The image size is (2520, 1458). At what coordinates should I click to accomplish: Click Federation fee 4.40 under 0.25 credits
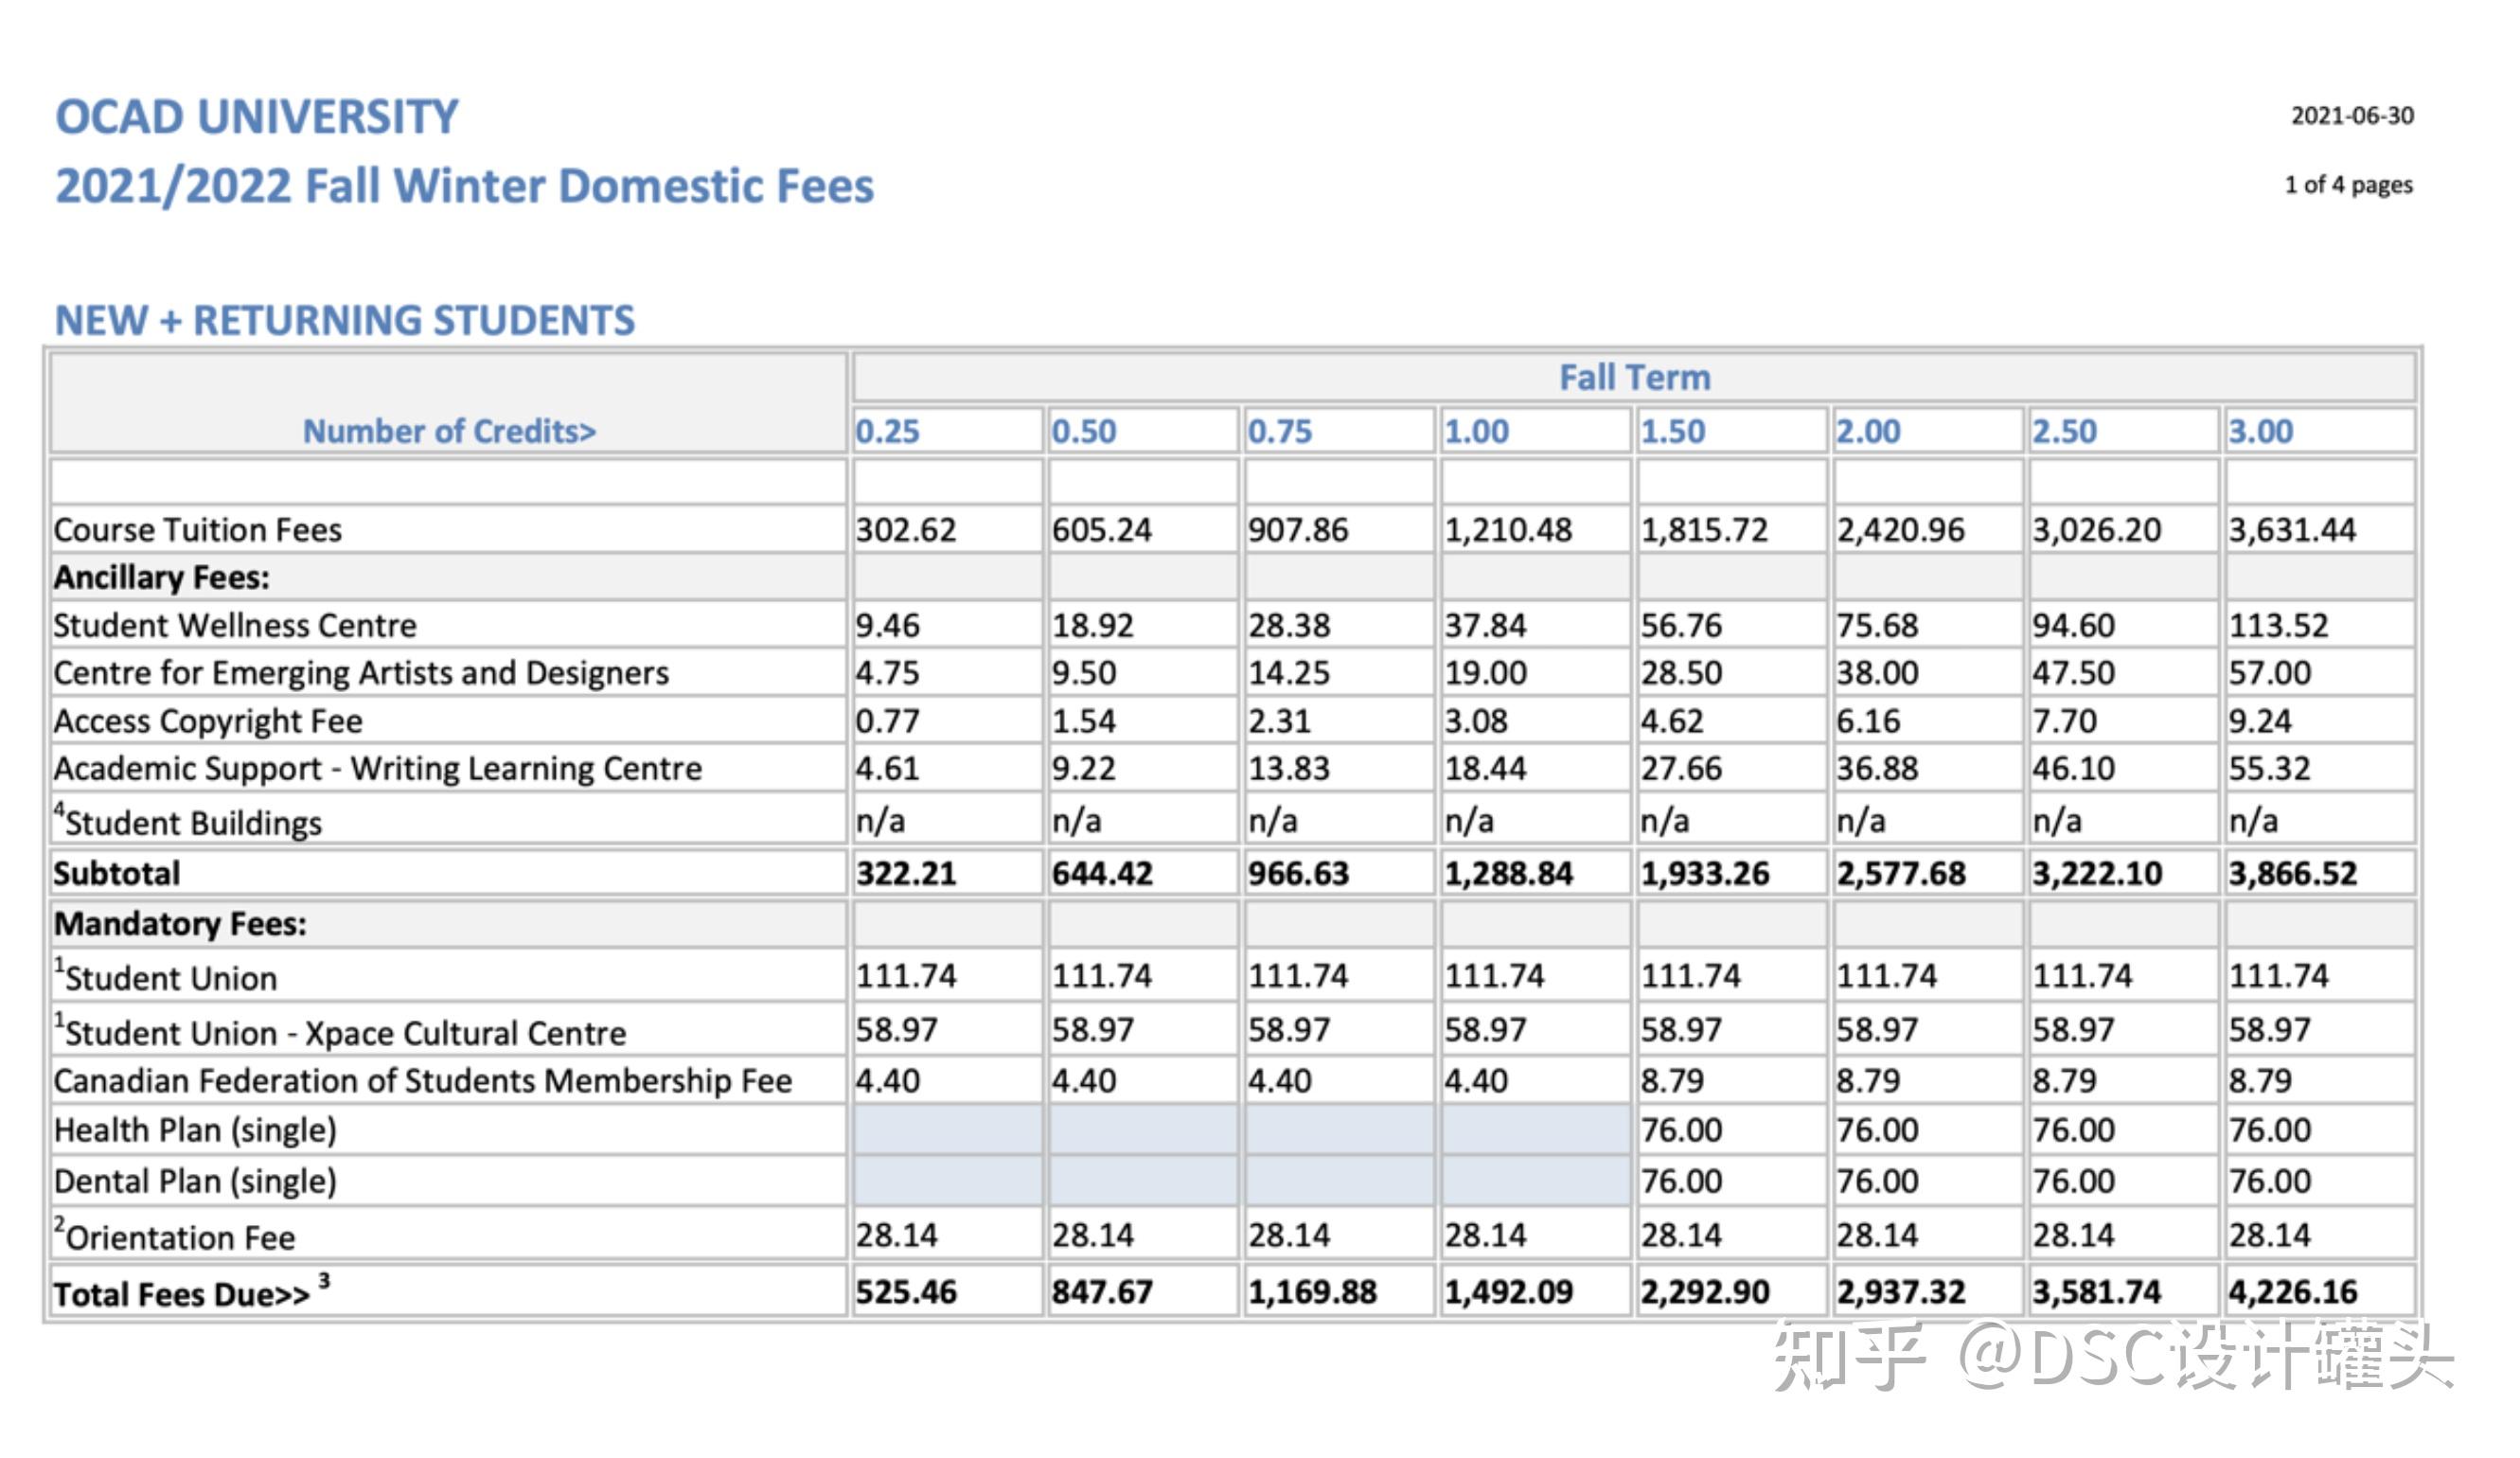(x=887, y=1081)
